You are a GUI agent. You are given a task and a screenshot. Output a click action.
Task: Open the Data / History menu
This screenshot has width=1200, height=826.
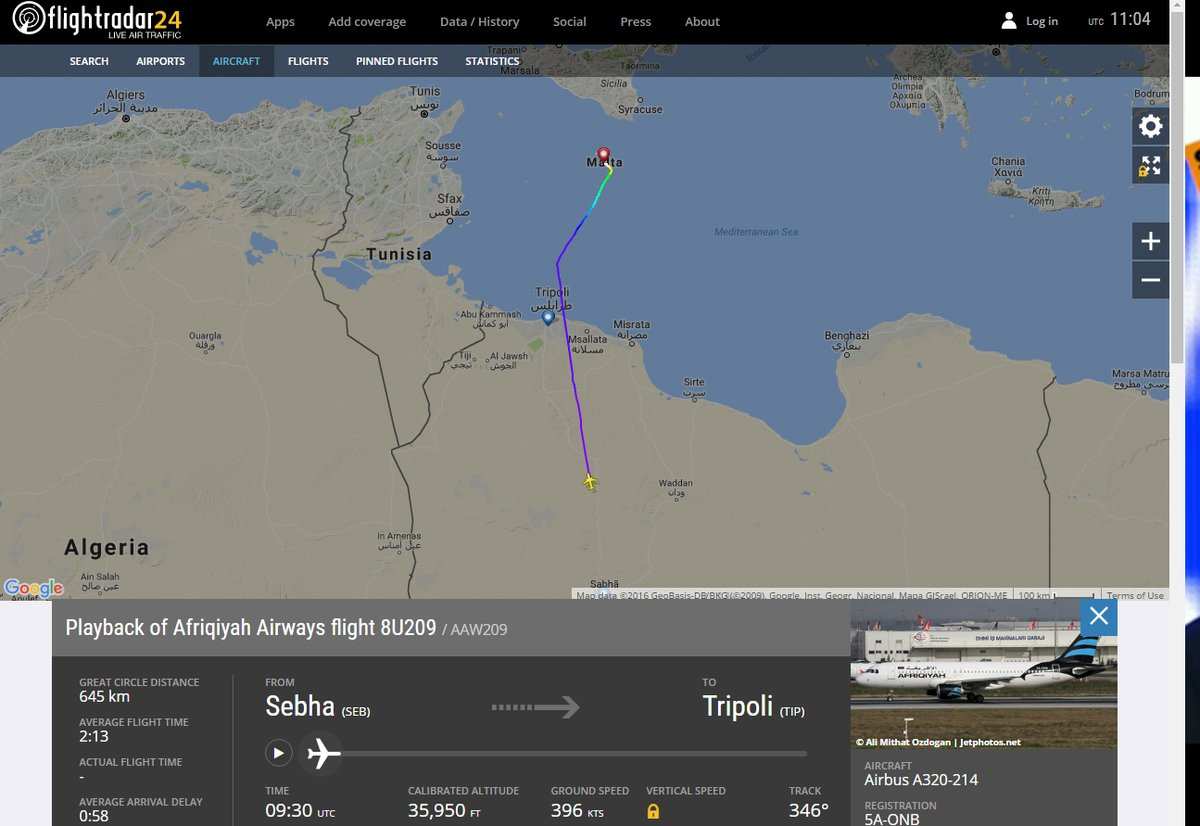pos(479,22)
